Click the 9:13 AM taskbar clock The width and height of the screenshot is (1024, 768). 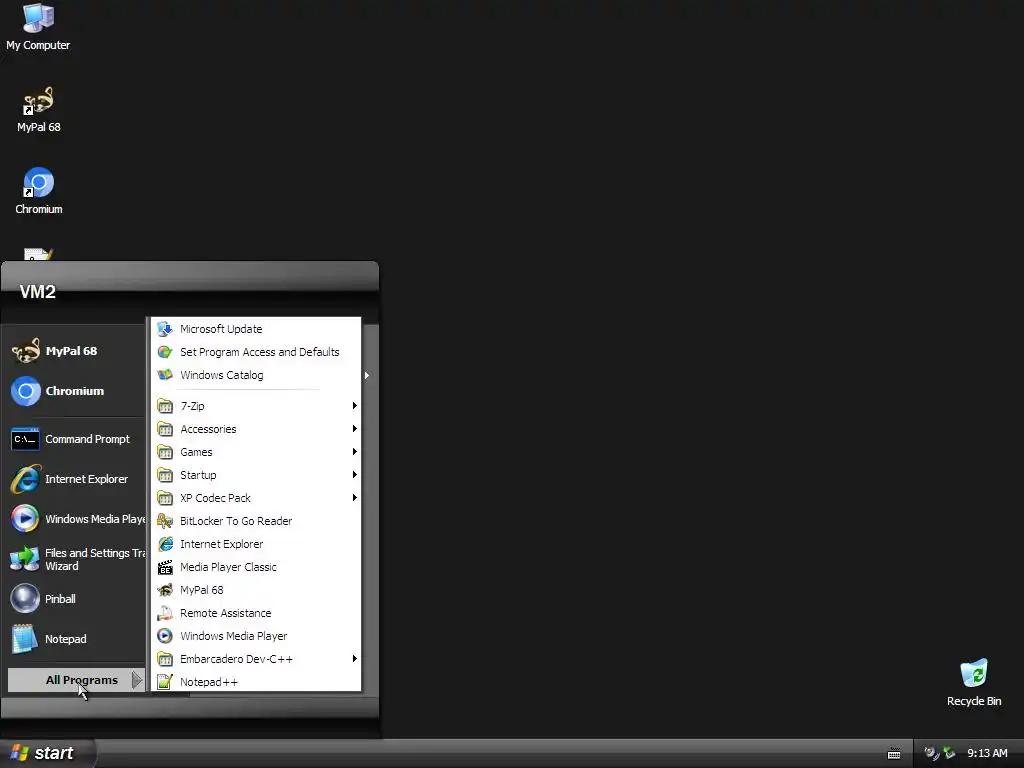click(987, 753)
